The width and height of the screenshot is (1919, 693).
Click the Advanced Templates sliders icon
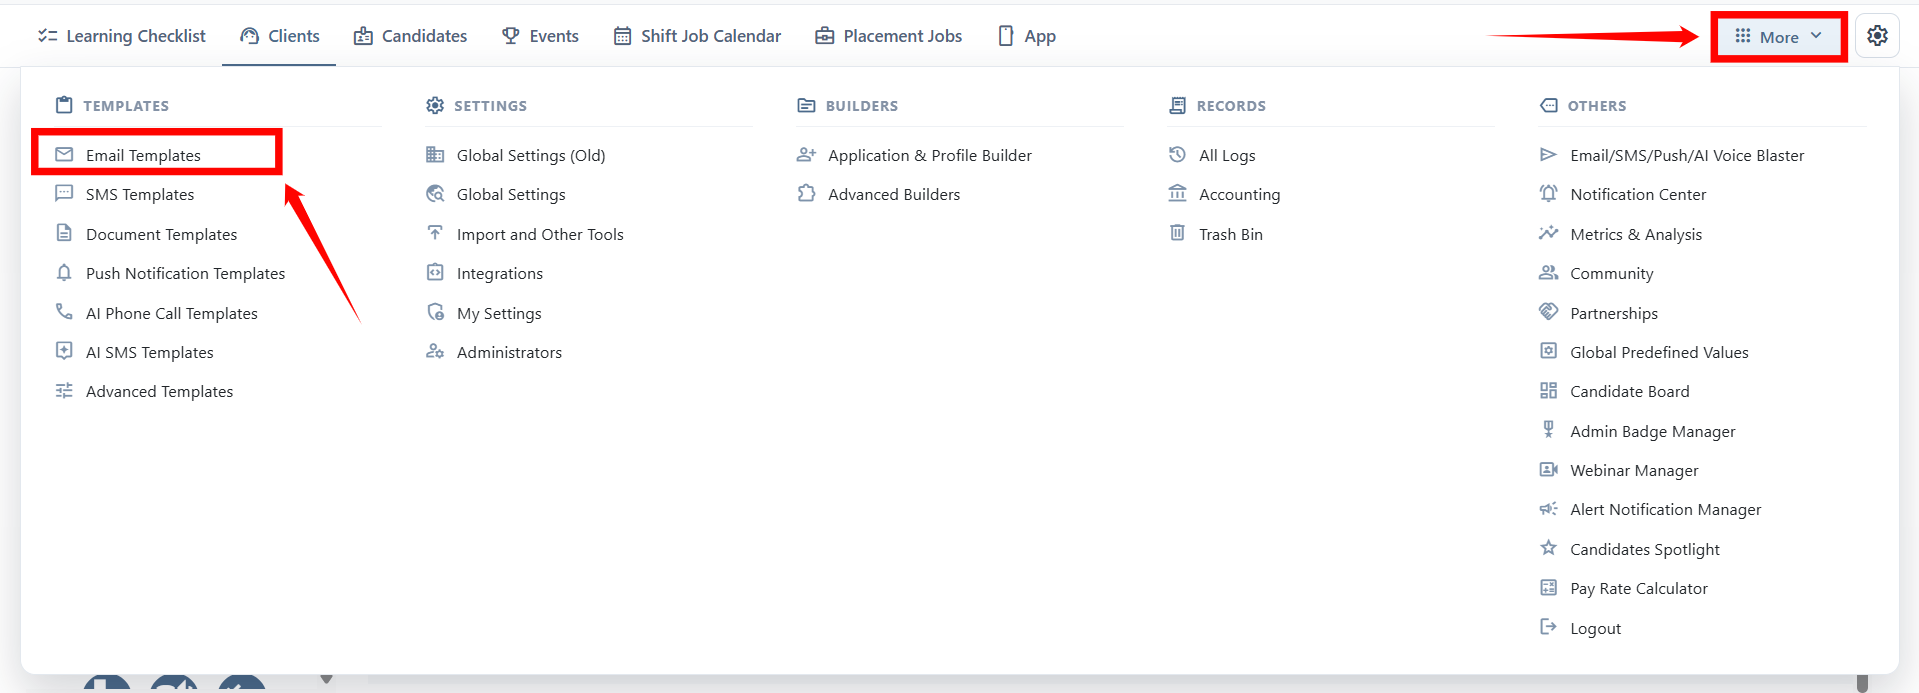click(64, 391)
